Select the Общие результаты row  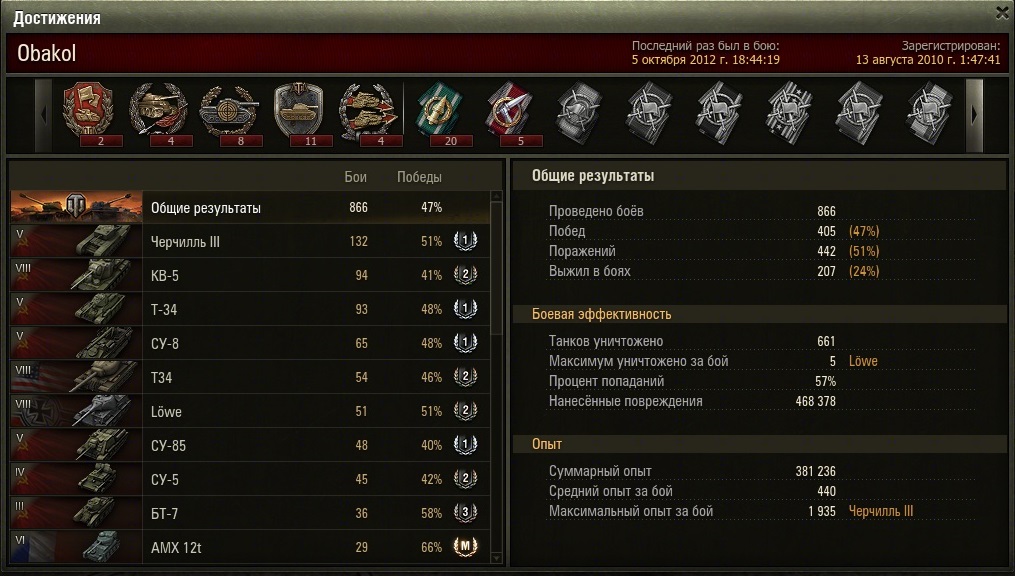(x=250, y=207)
